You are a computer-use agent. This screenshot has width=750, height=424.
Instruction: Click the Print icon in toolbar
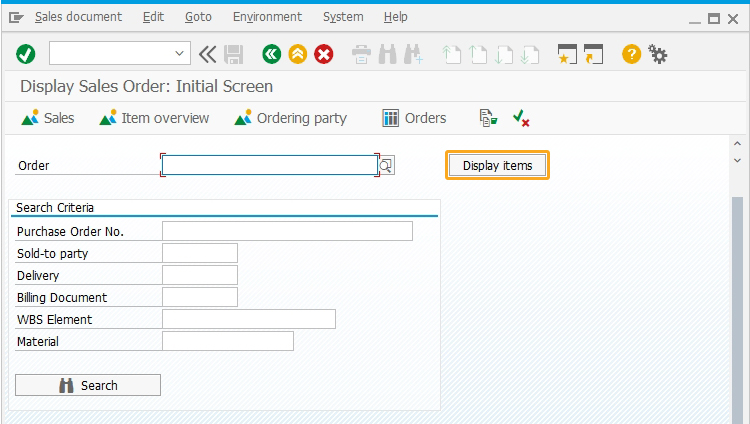click(x=361, y=54)
